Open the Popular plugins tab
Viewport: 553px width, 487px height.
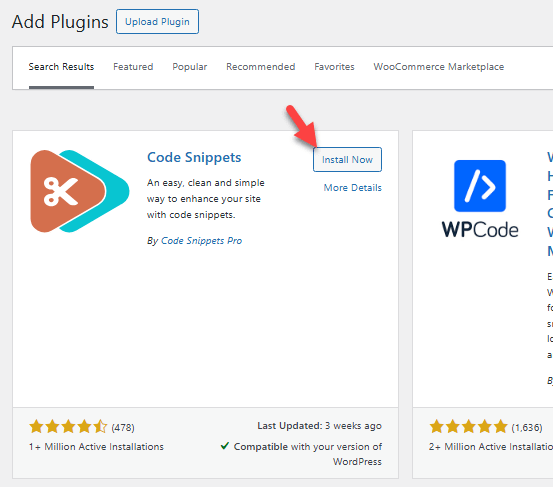point(190,67)
